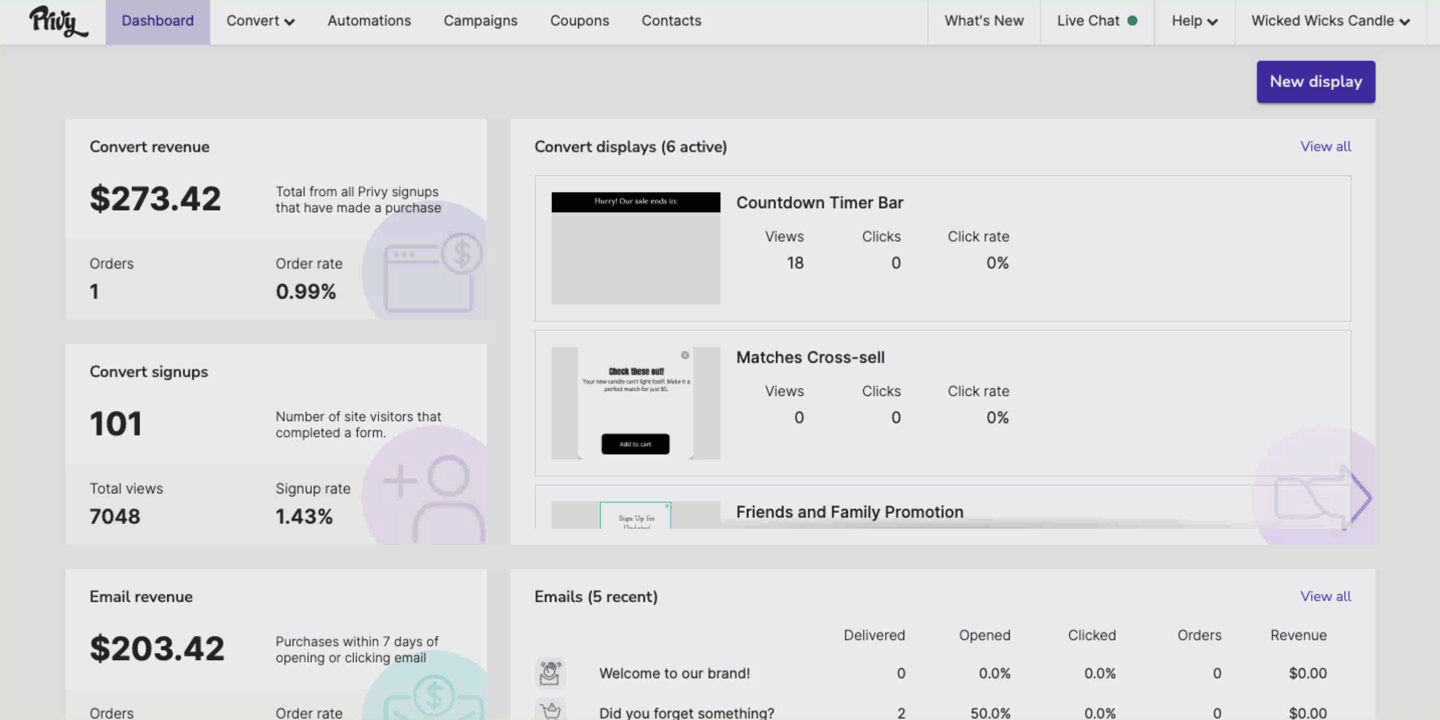Open the welcome email envelope icon
1440x720 pixels.
[x=549, y=673]
